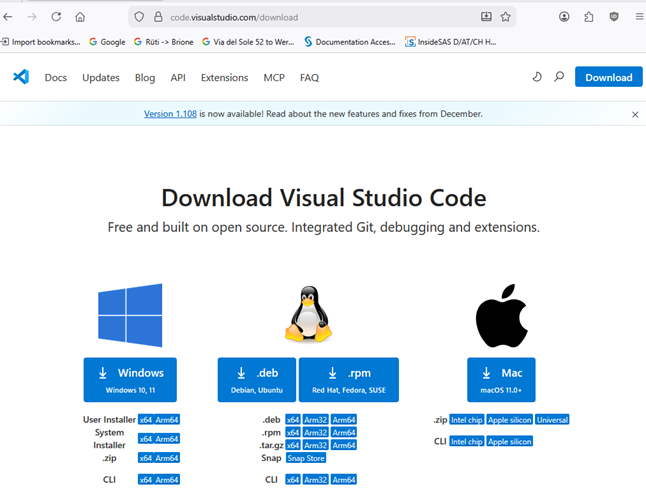646x498 pixels.
Task: Download the .rpm Red Hat package
Action: 349,379
